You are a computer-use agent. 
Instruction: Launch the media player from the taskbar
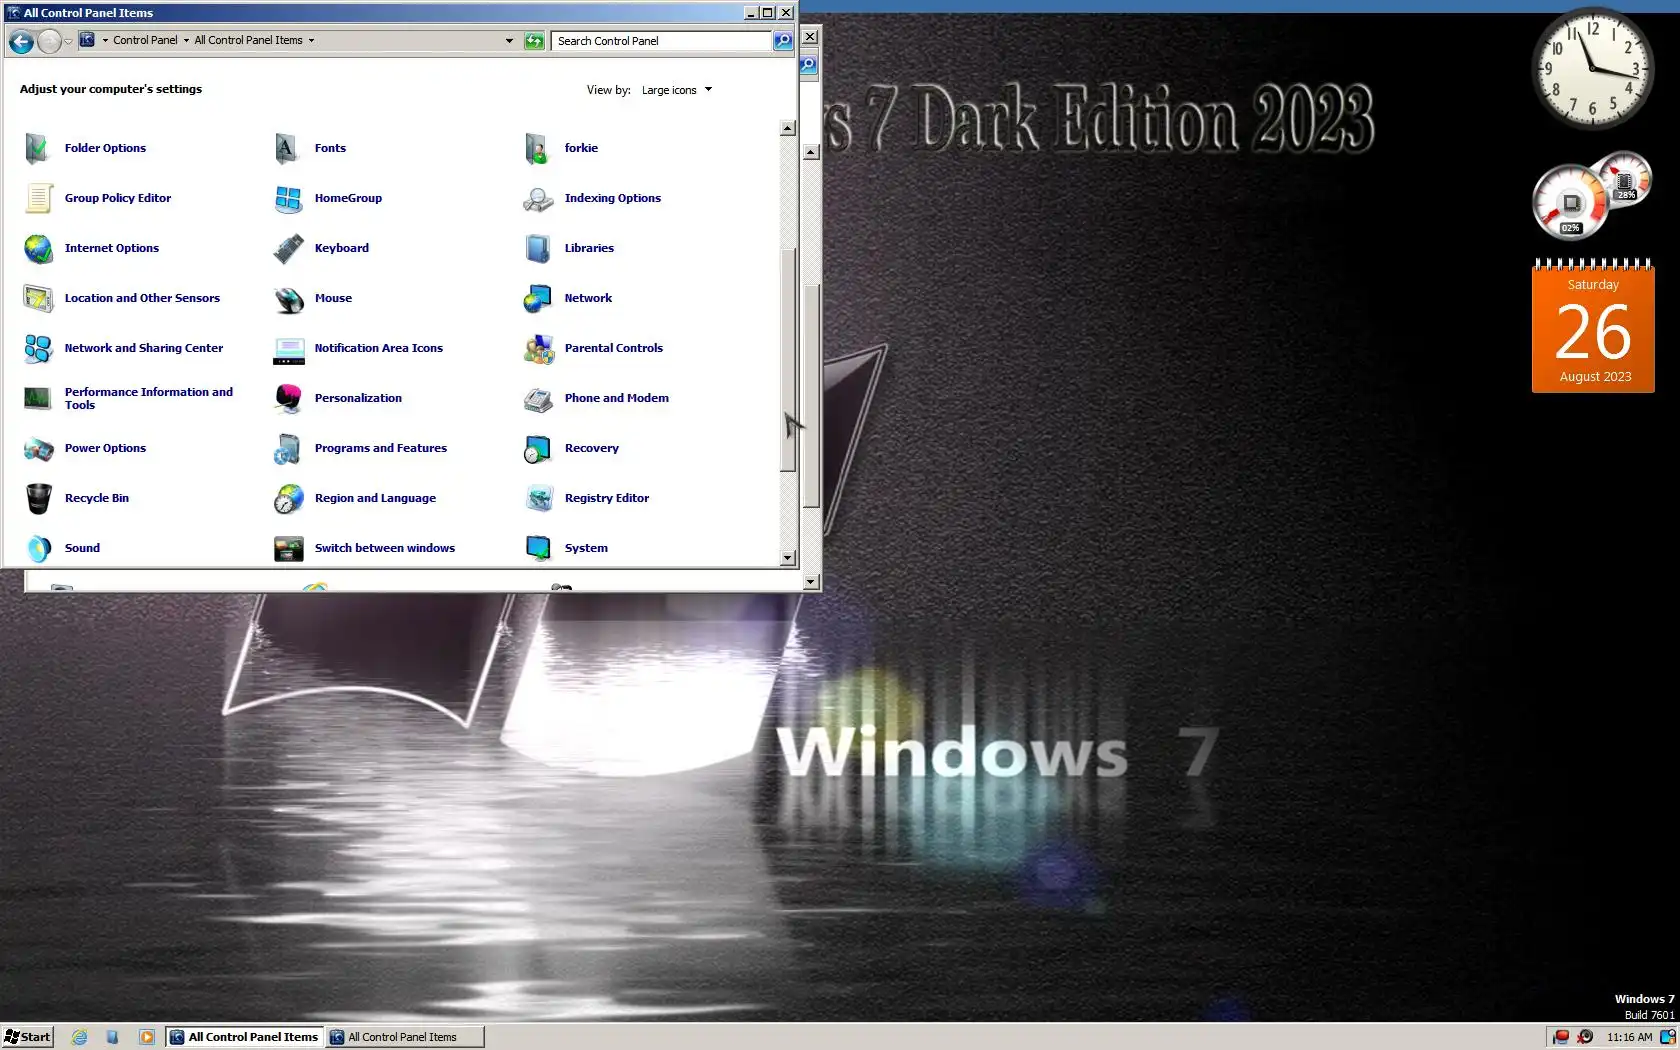pyautogui.click(x=147, y=1037)
